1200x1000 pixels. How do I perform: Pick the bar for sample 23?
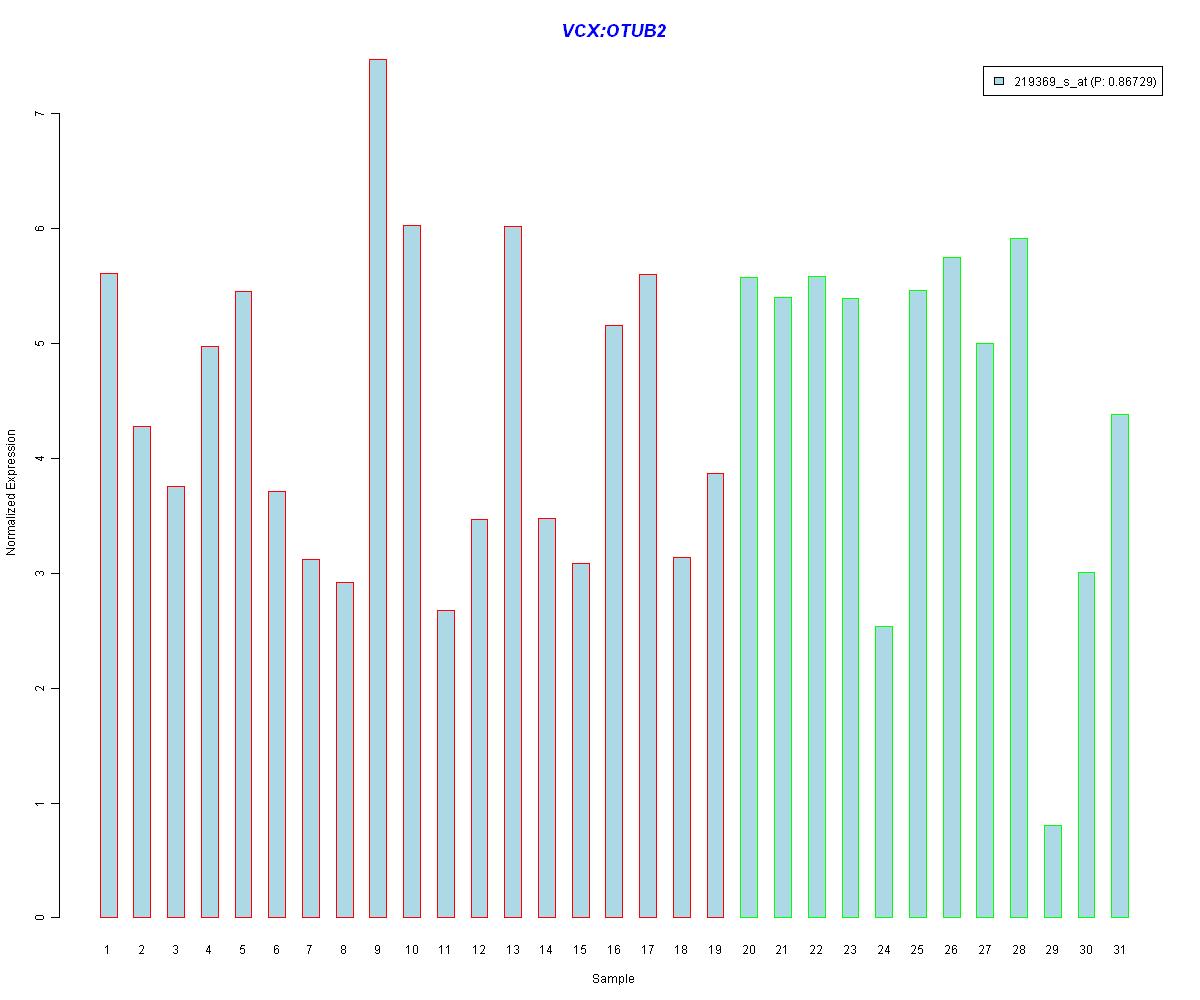tap(851, 608)
